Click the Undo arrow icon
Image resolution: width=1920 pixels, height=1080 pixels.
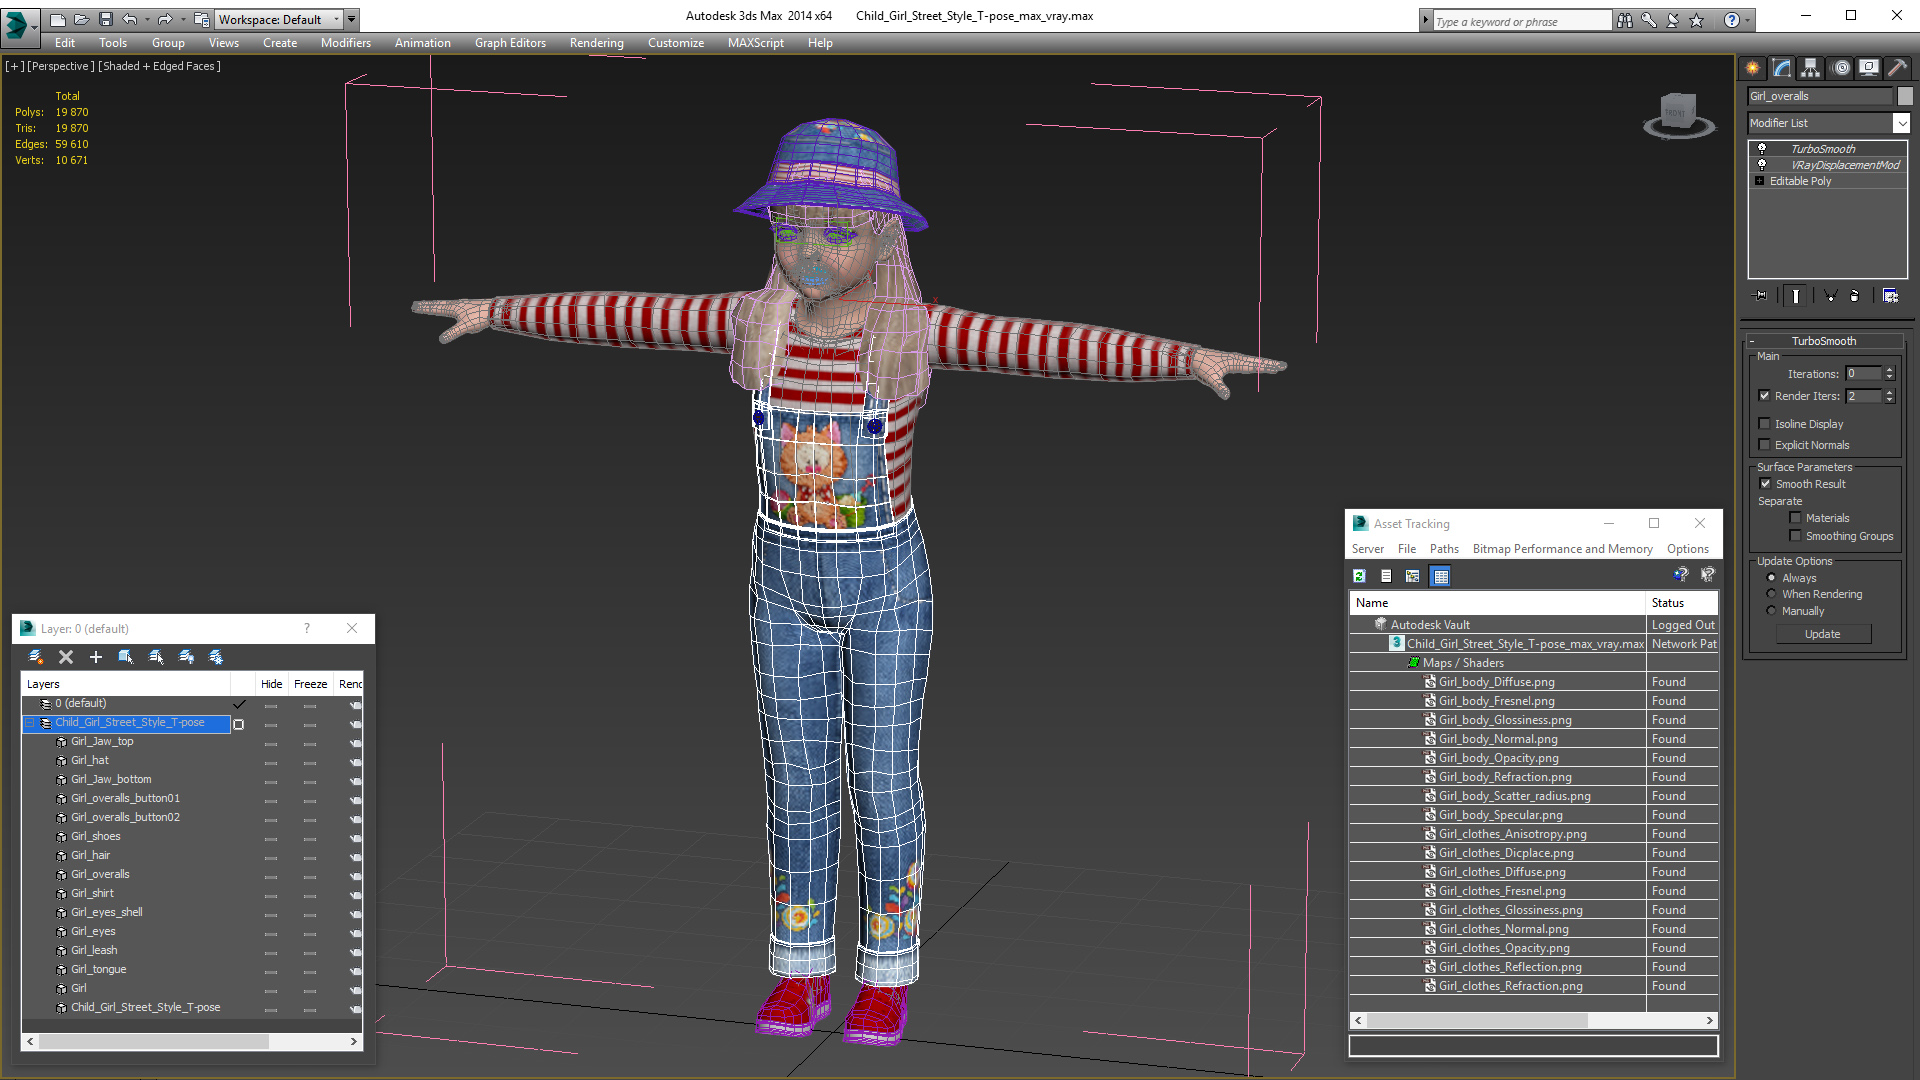tap(130, 19)
